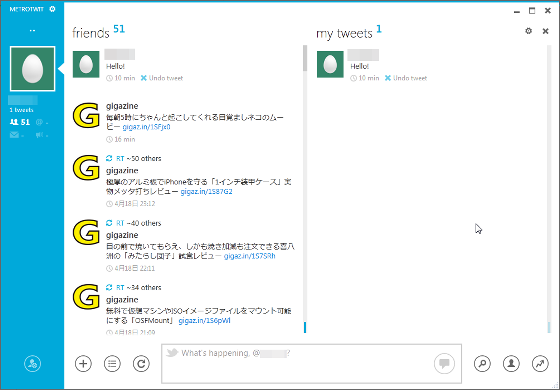Image resolution: width=560 pixels, height=390 pixels.
Task: Maximize the MetroTwit window
Action: point(532,11)
